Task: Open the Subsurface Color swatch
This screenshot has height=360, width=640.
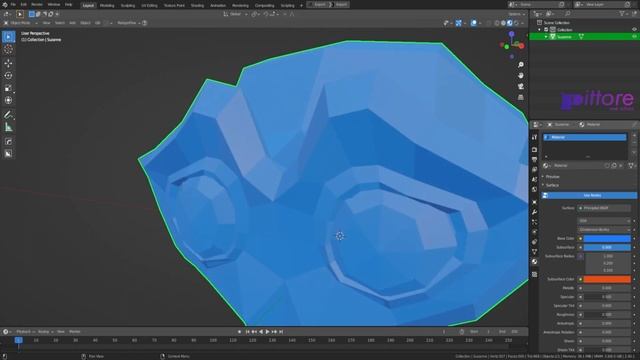Action: coord(607,279)
